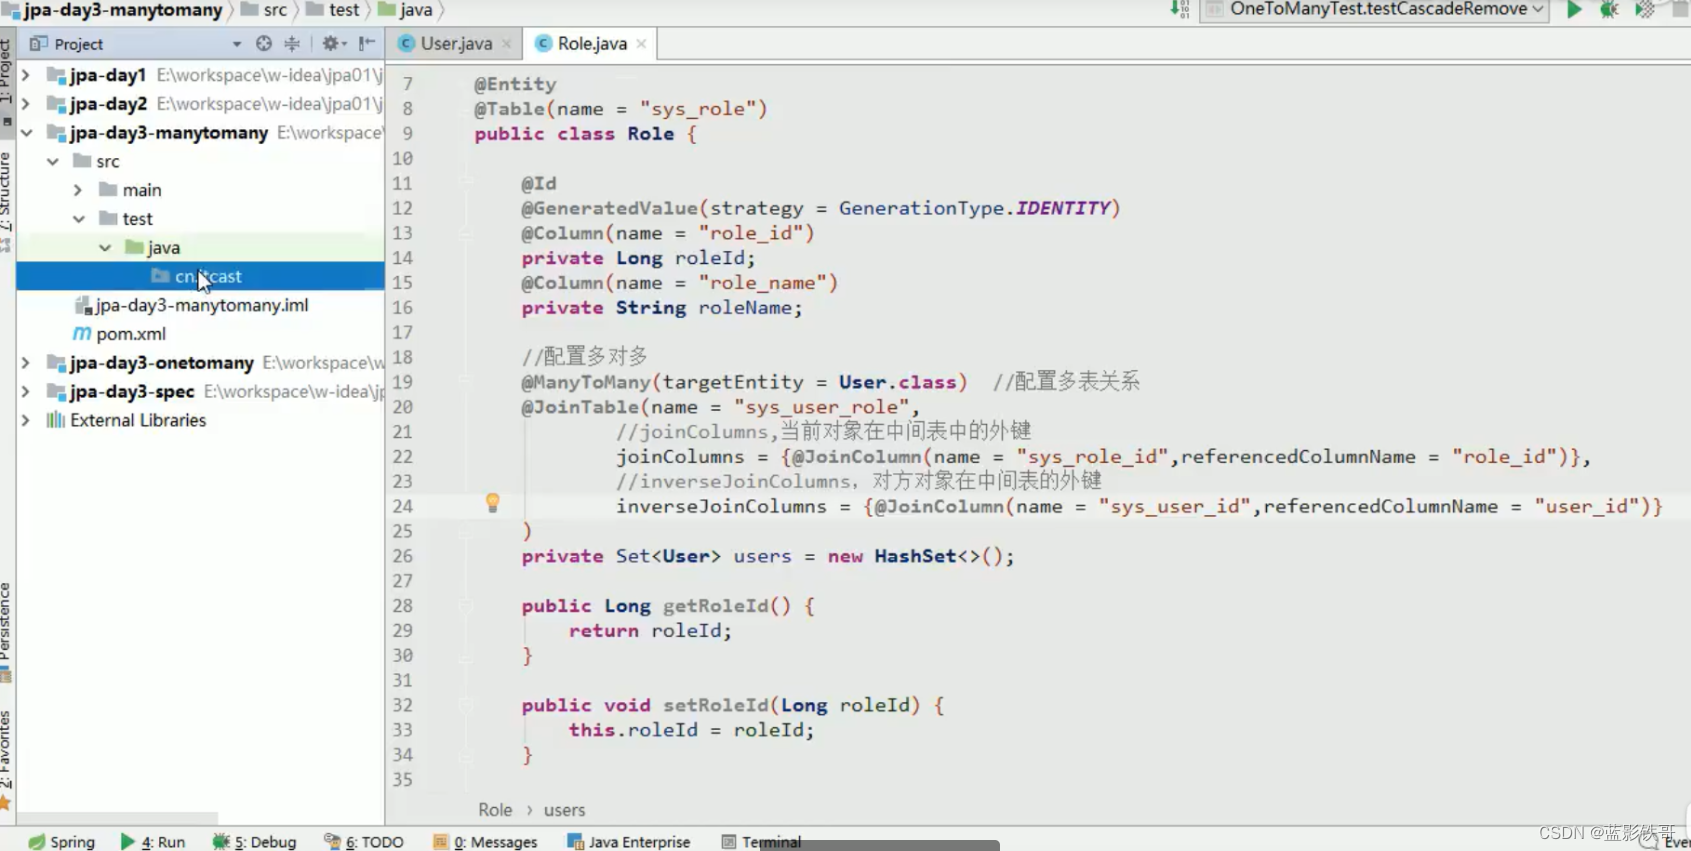The height and width of the screenshot is (851, 1691).
Task: Click the scroll from source target icon
Action: tap(264, 44)
